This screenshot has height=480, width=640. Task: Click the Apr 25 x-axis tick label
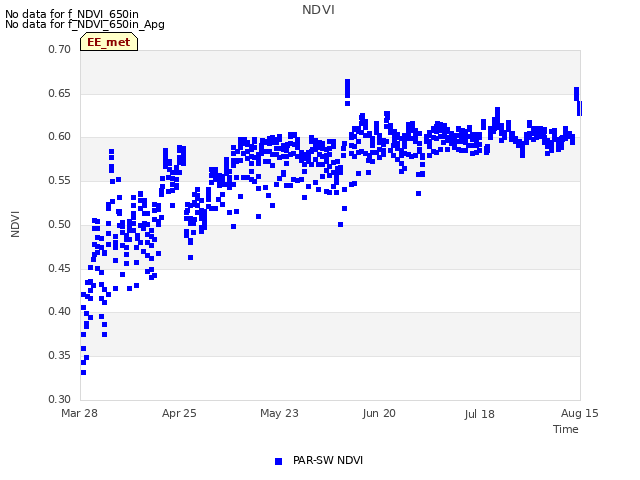[x=179, y=413]
